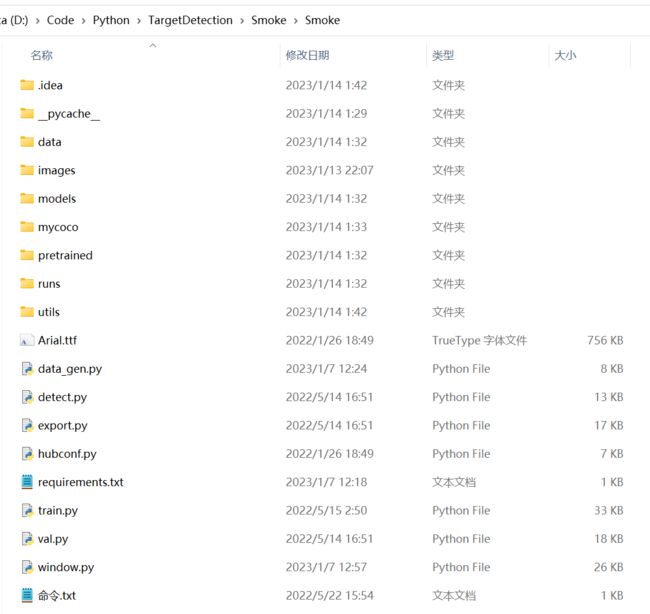Image resolution: width=650 pixels, height=614 pixels.
Task: Select the mycoco folder icon
Action: [x=27, y=227]
